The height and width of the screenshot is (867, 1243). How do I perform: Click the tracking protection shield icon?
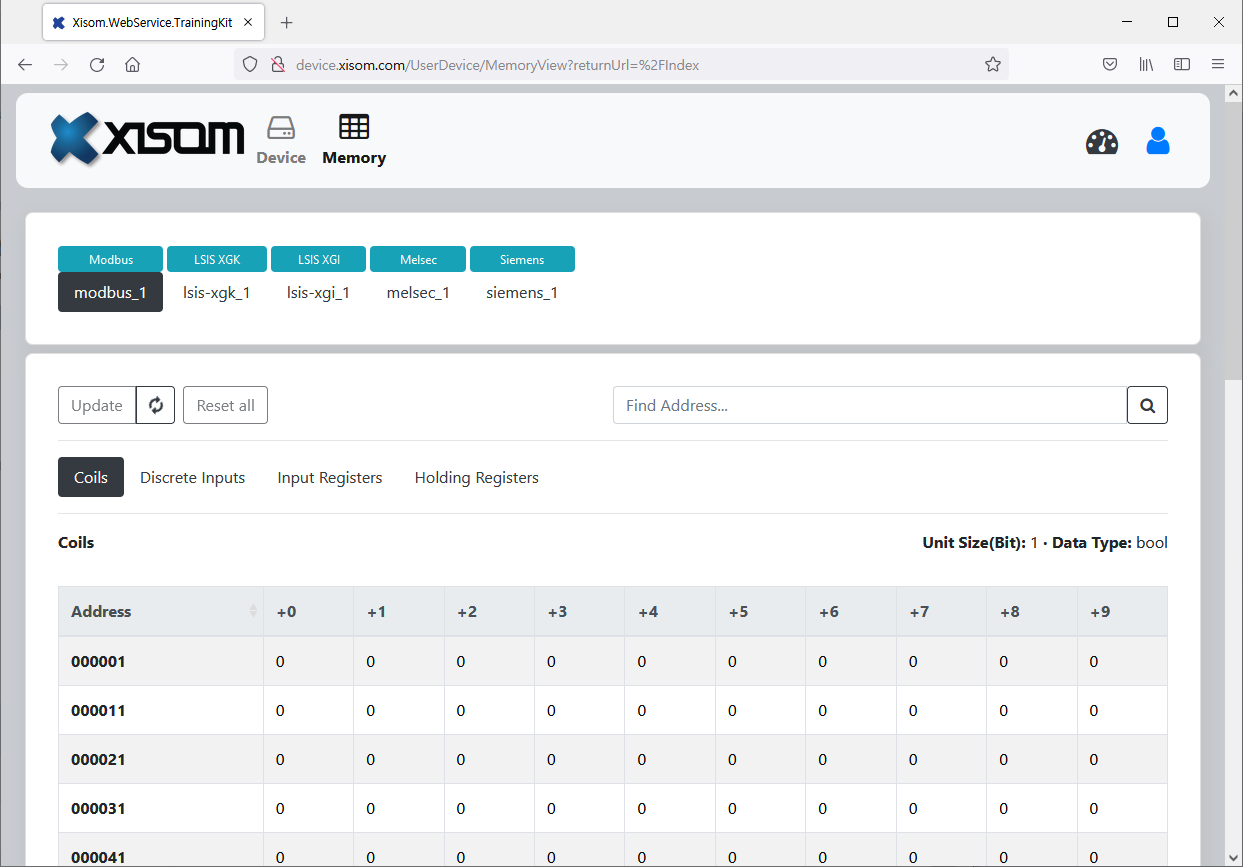point(250,64)
